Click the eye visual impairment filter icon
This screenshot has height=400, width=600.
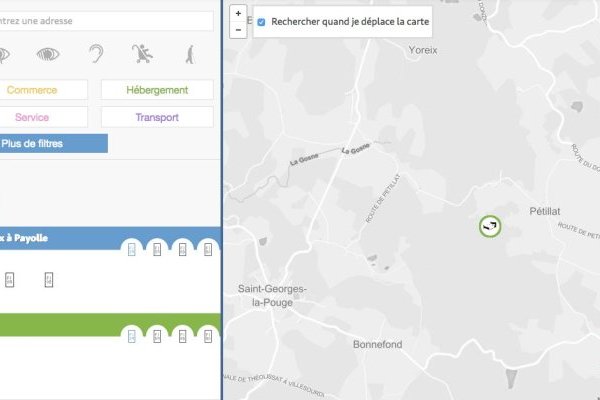49,54
